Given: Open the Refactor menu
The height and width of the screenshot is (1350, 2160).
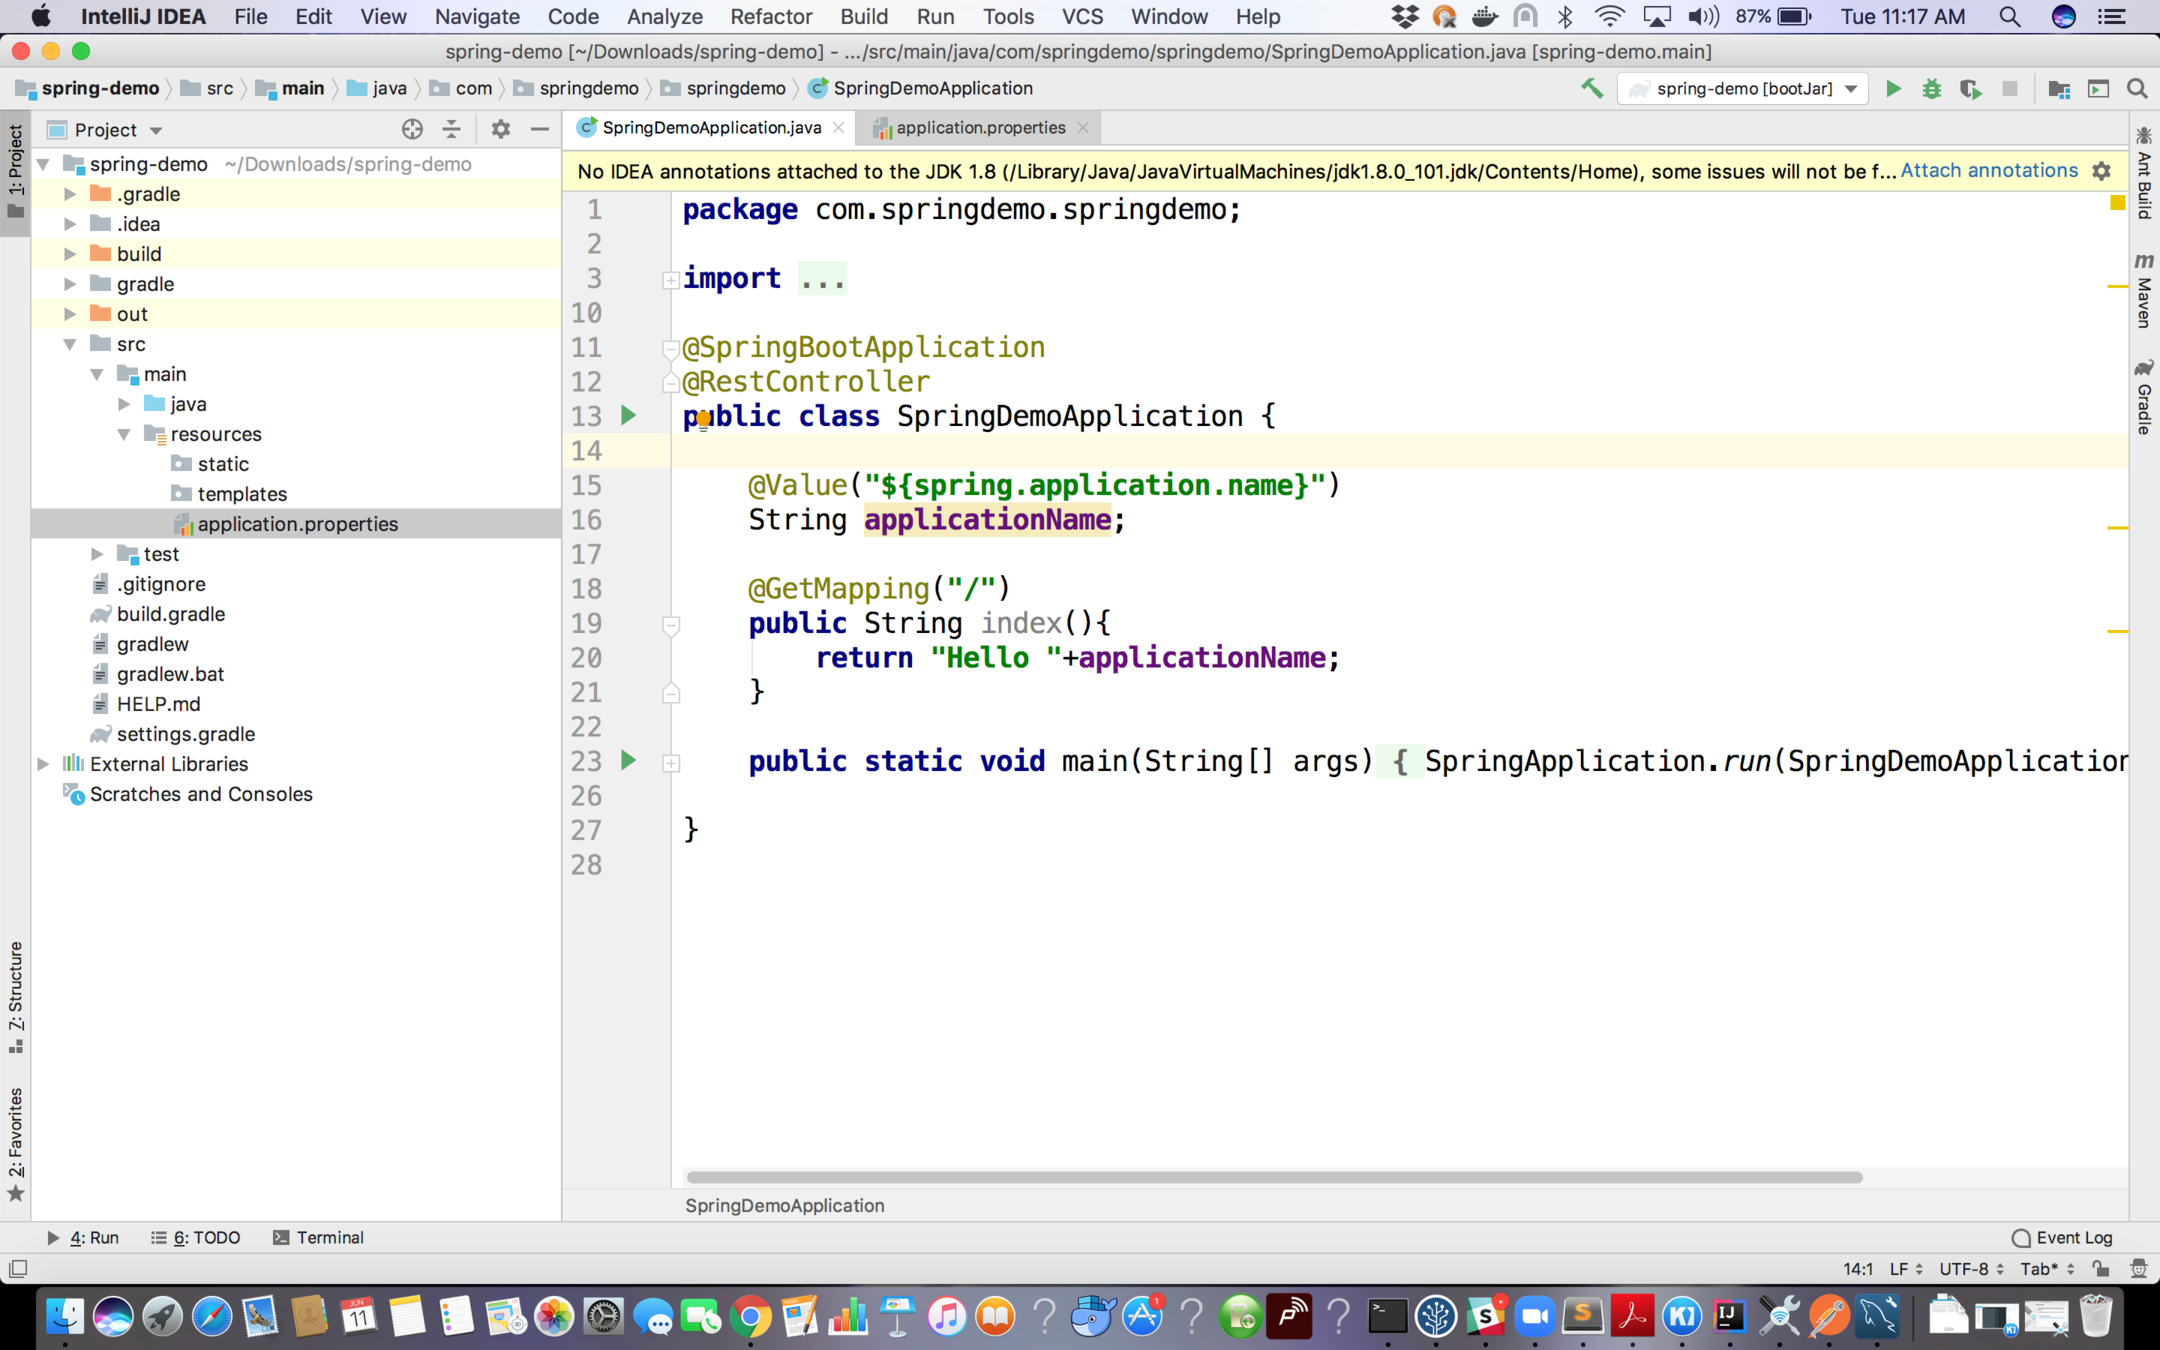Looking at the screenshot, I should [x=770, y=16].
